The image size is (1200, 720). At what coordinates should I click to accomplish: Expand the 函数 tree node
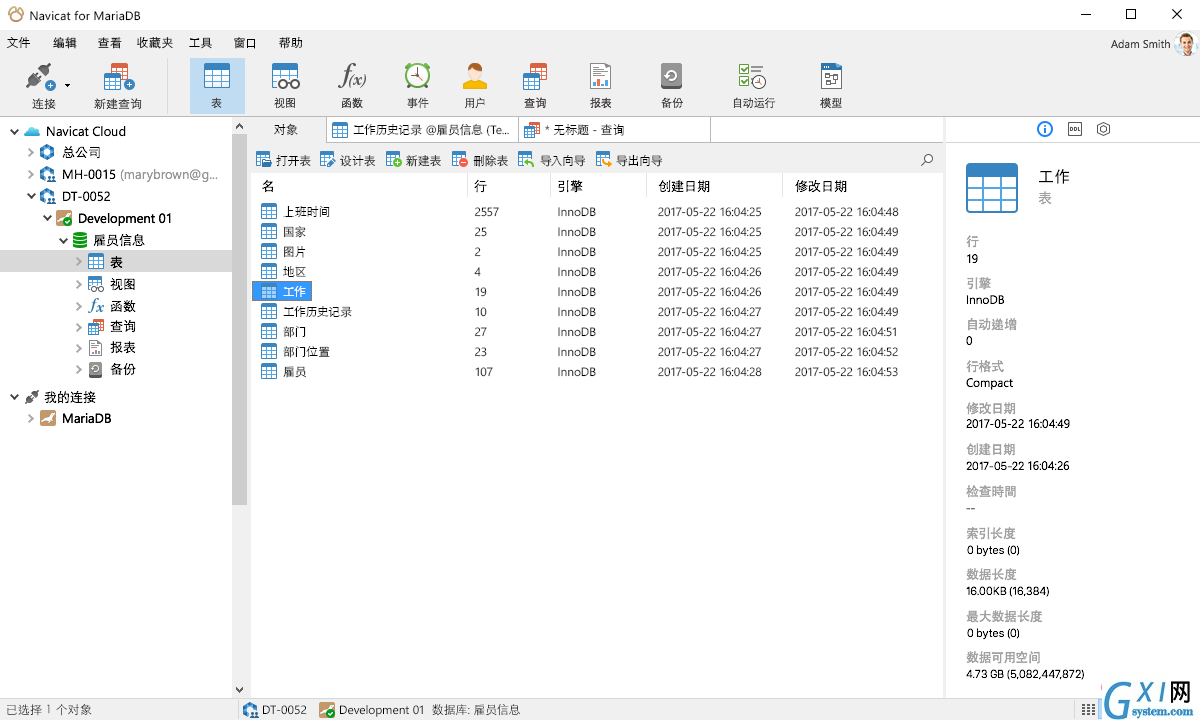tap(79, 306)
